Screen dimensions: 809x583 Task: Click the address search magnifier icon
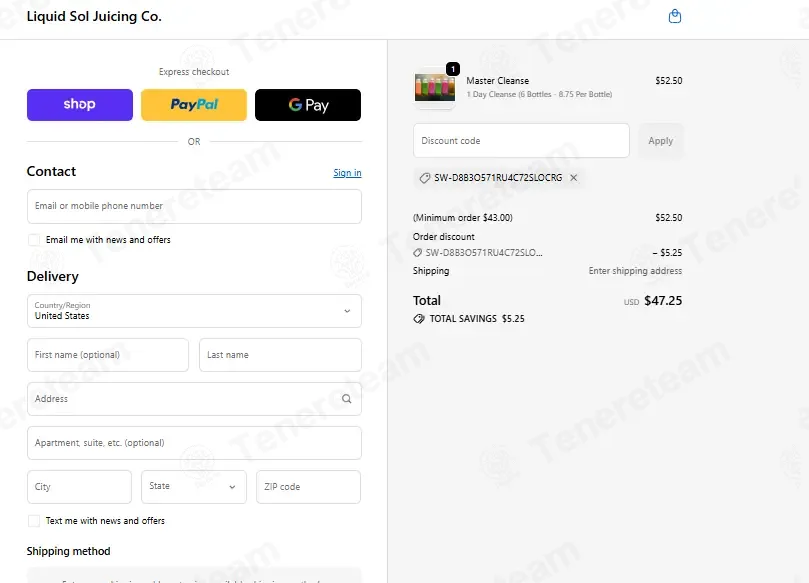(x=347, y=399)
